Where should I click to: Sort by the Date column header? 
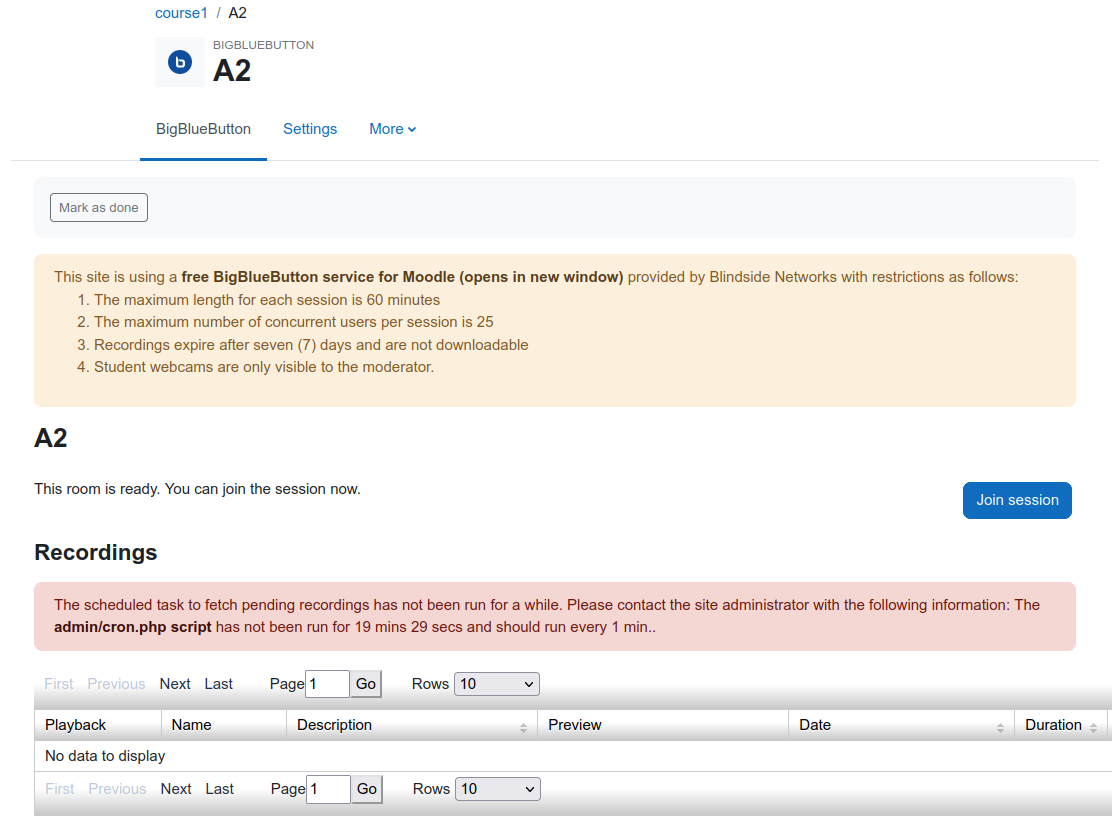coord(901,725)
